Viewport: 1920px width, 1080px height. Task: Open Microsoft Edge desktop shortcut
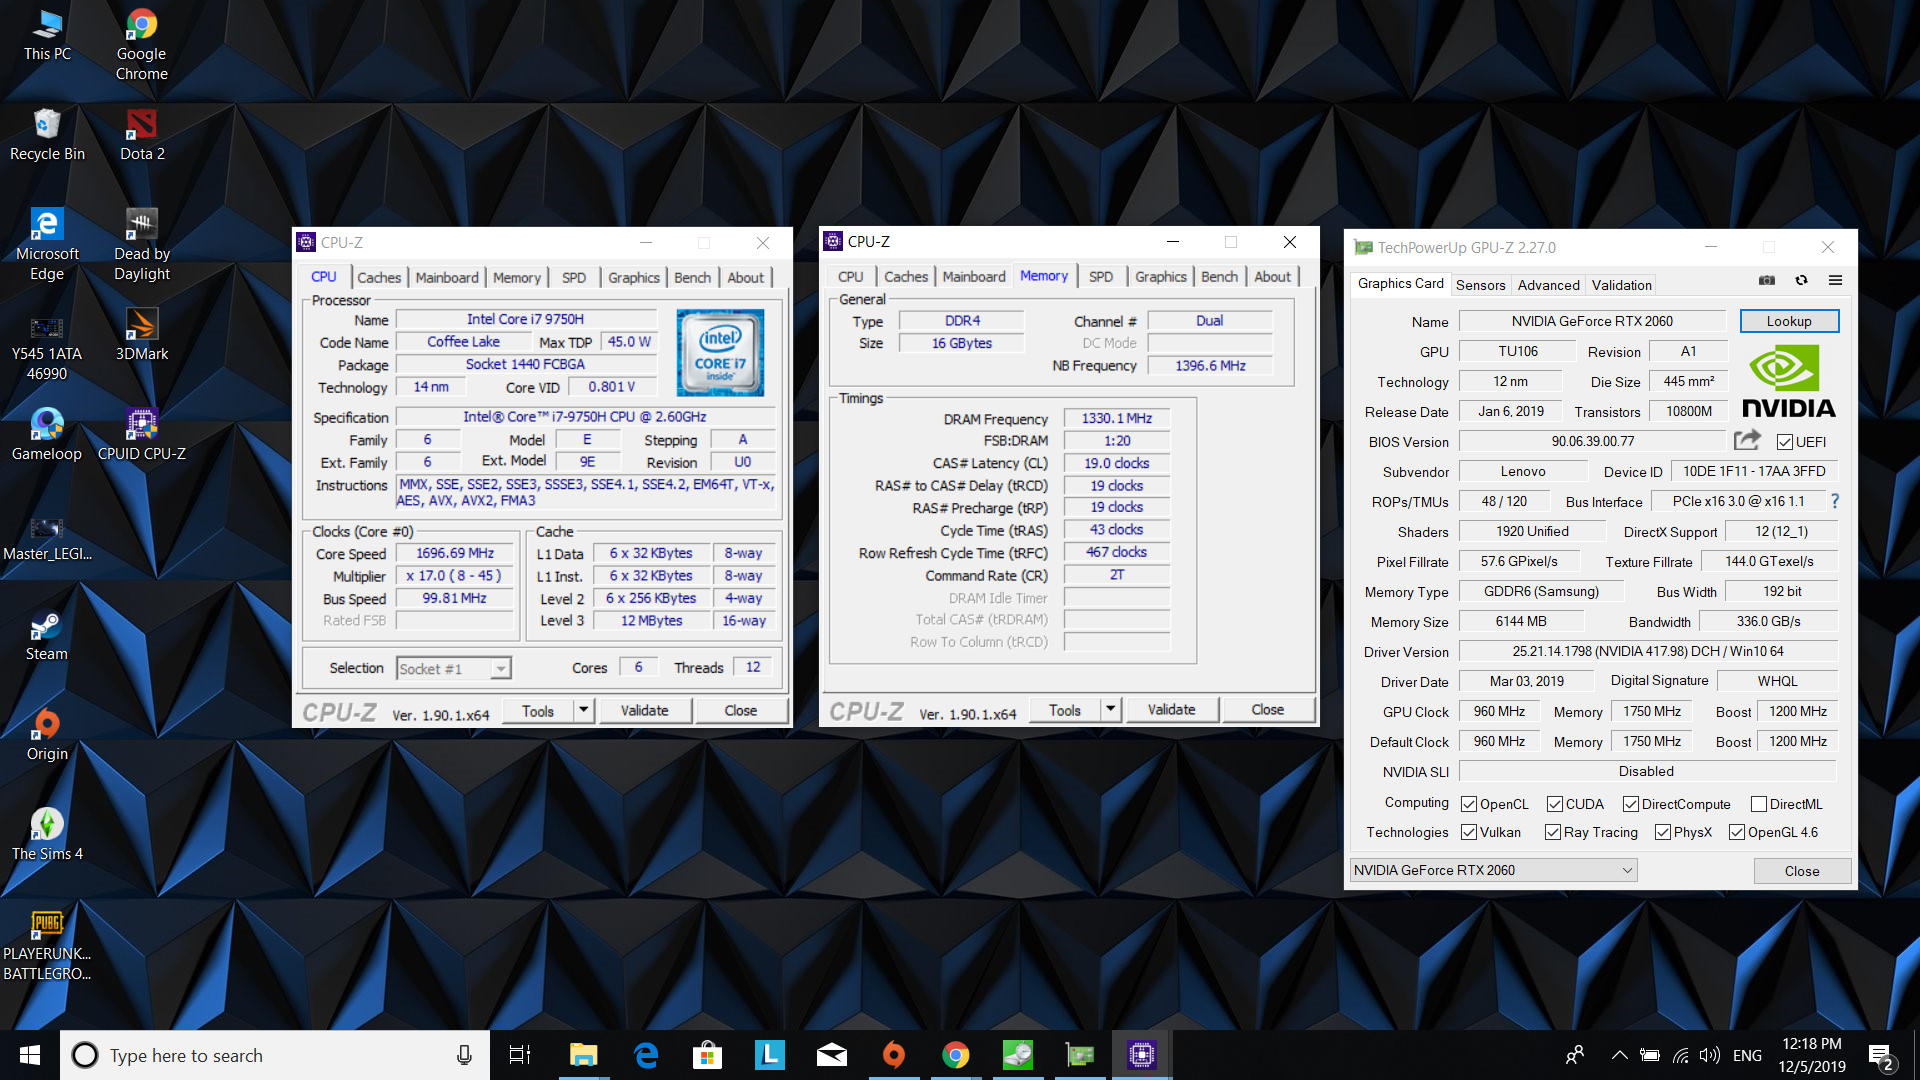[x=47, y=245]
